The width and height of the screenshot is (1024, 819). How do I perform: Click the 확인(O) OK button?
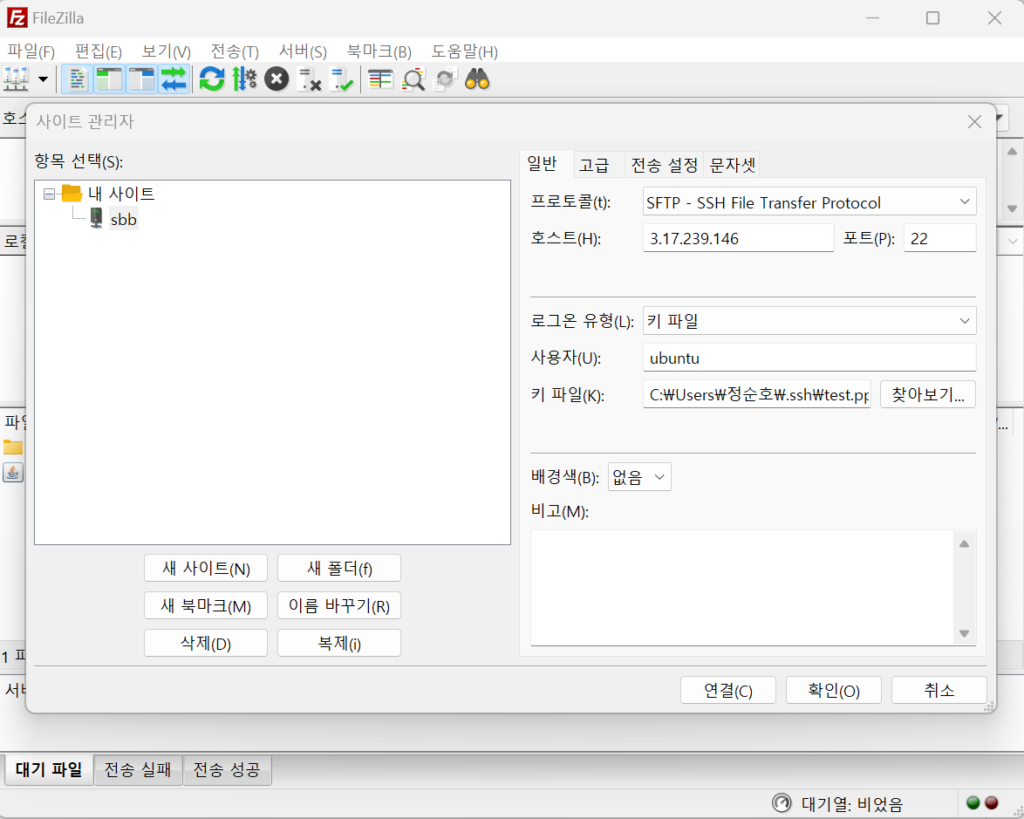[833, 690]
